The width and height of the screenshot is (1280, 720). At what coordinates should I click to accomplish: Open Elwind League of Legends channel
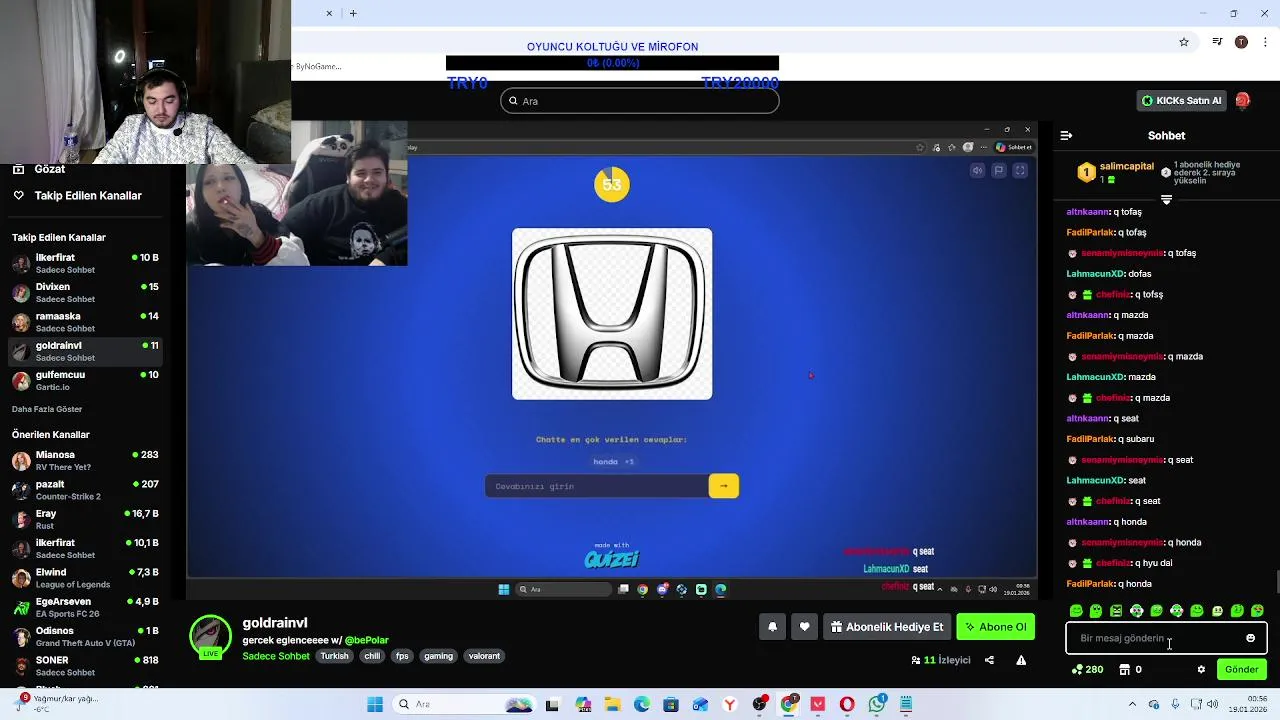(x=86, y=578)
